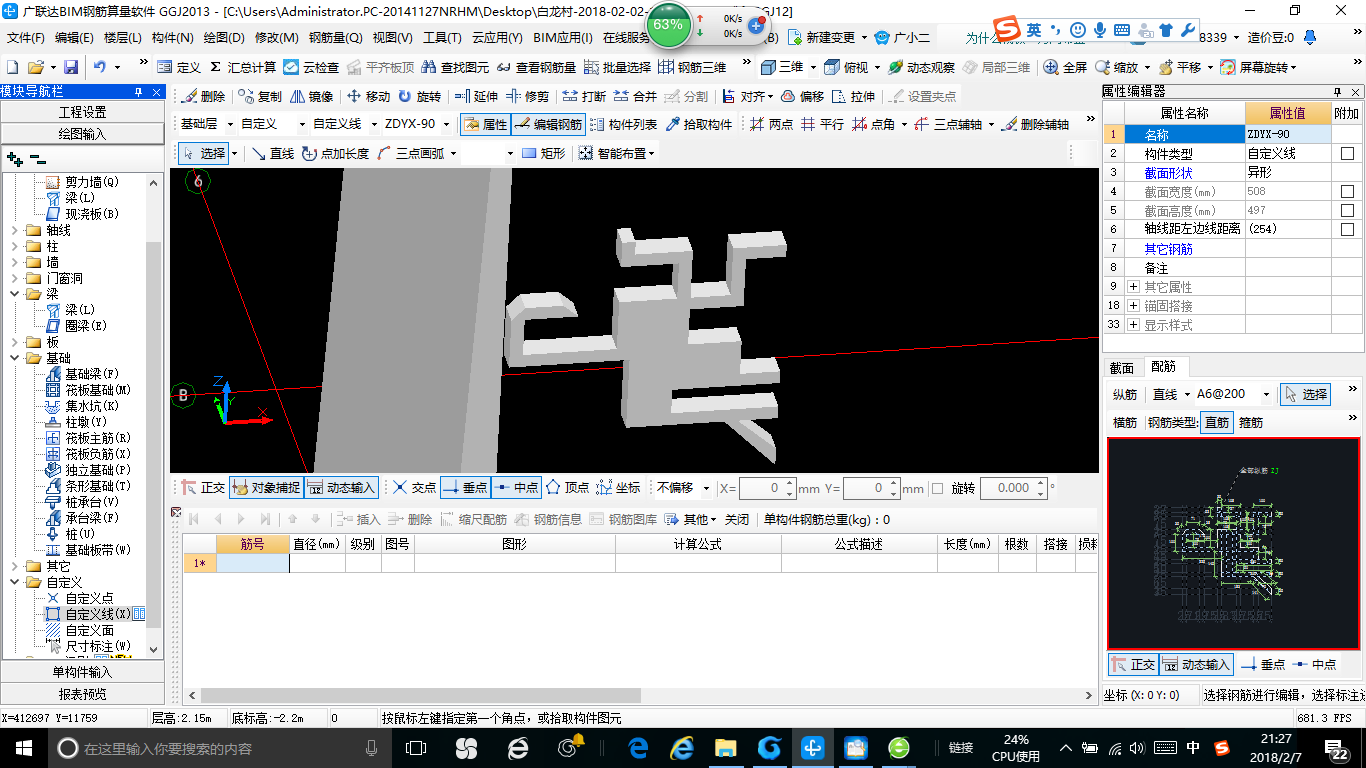The image size is (1366, 768).
Task: Open 报表预览 report preview
Action: tap(82, 694)
